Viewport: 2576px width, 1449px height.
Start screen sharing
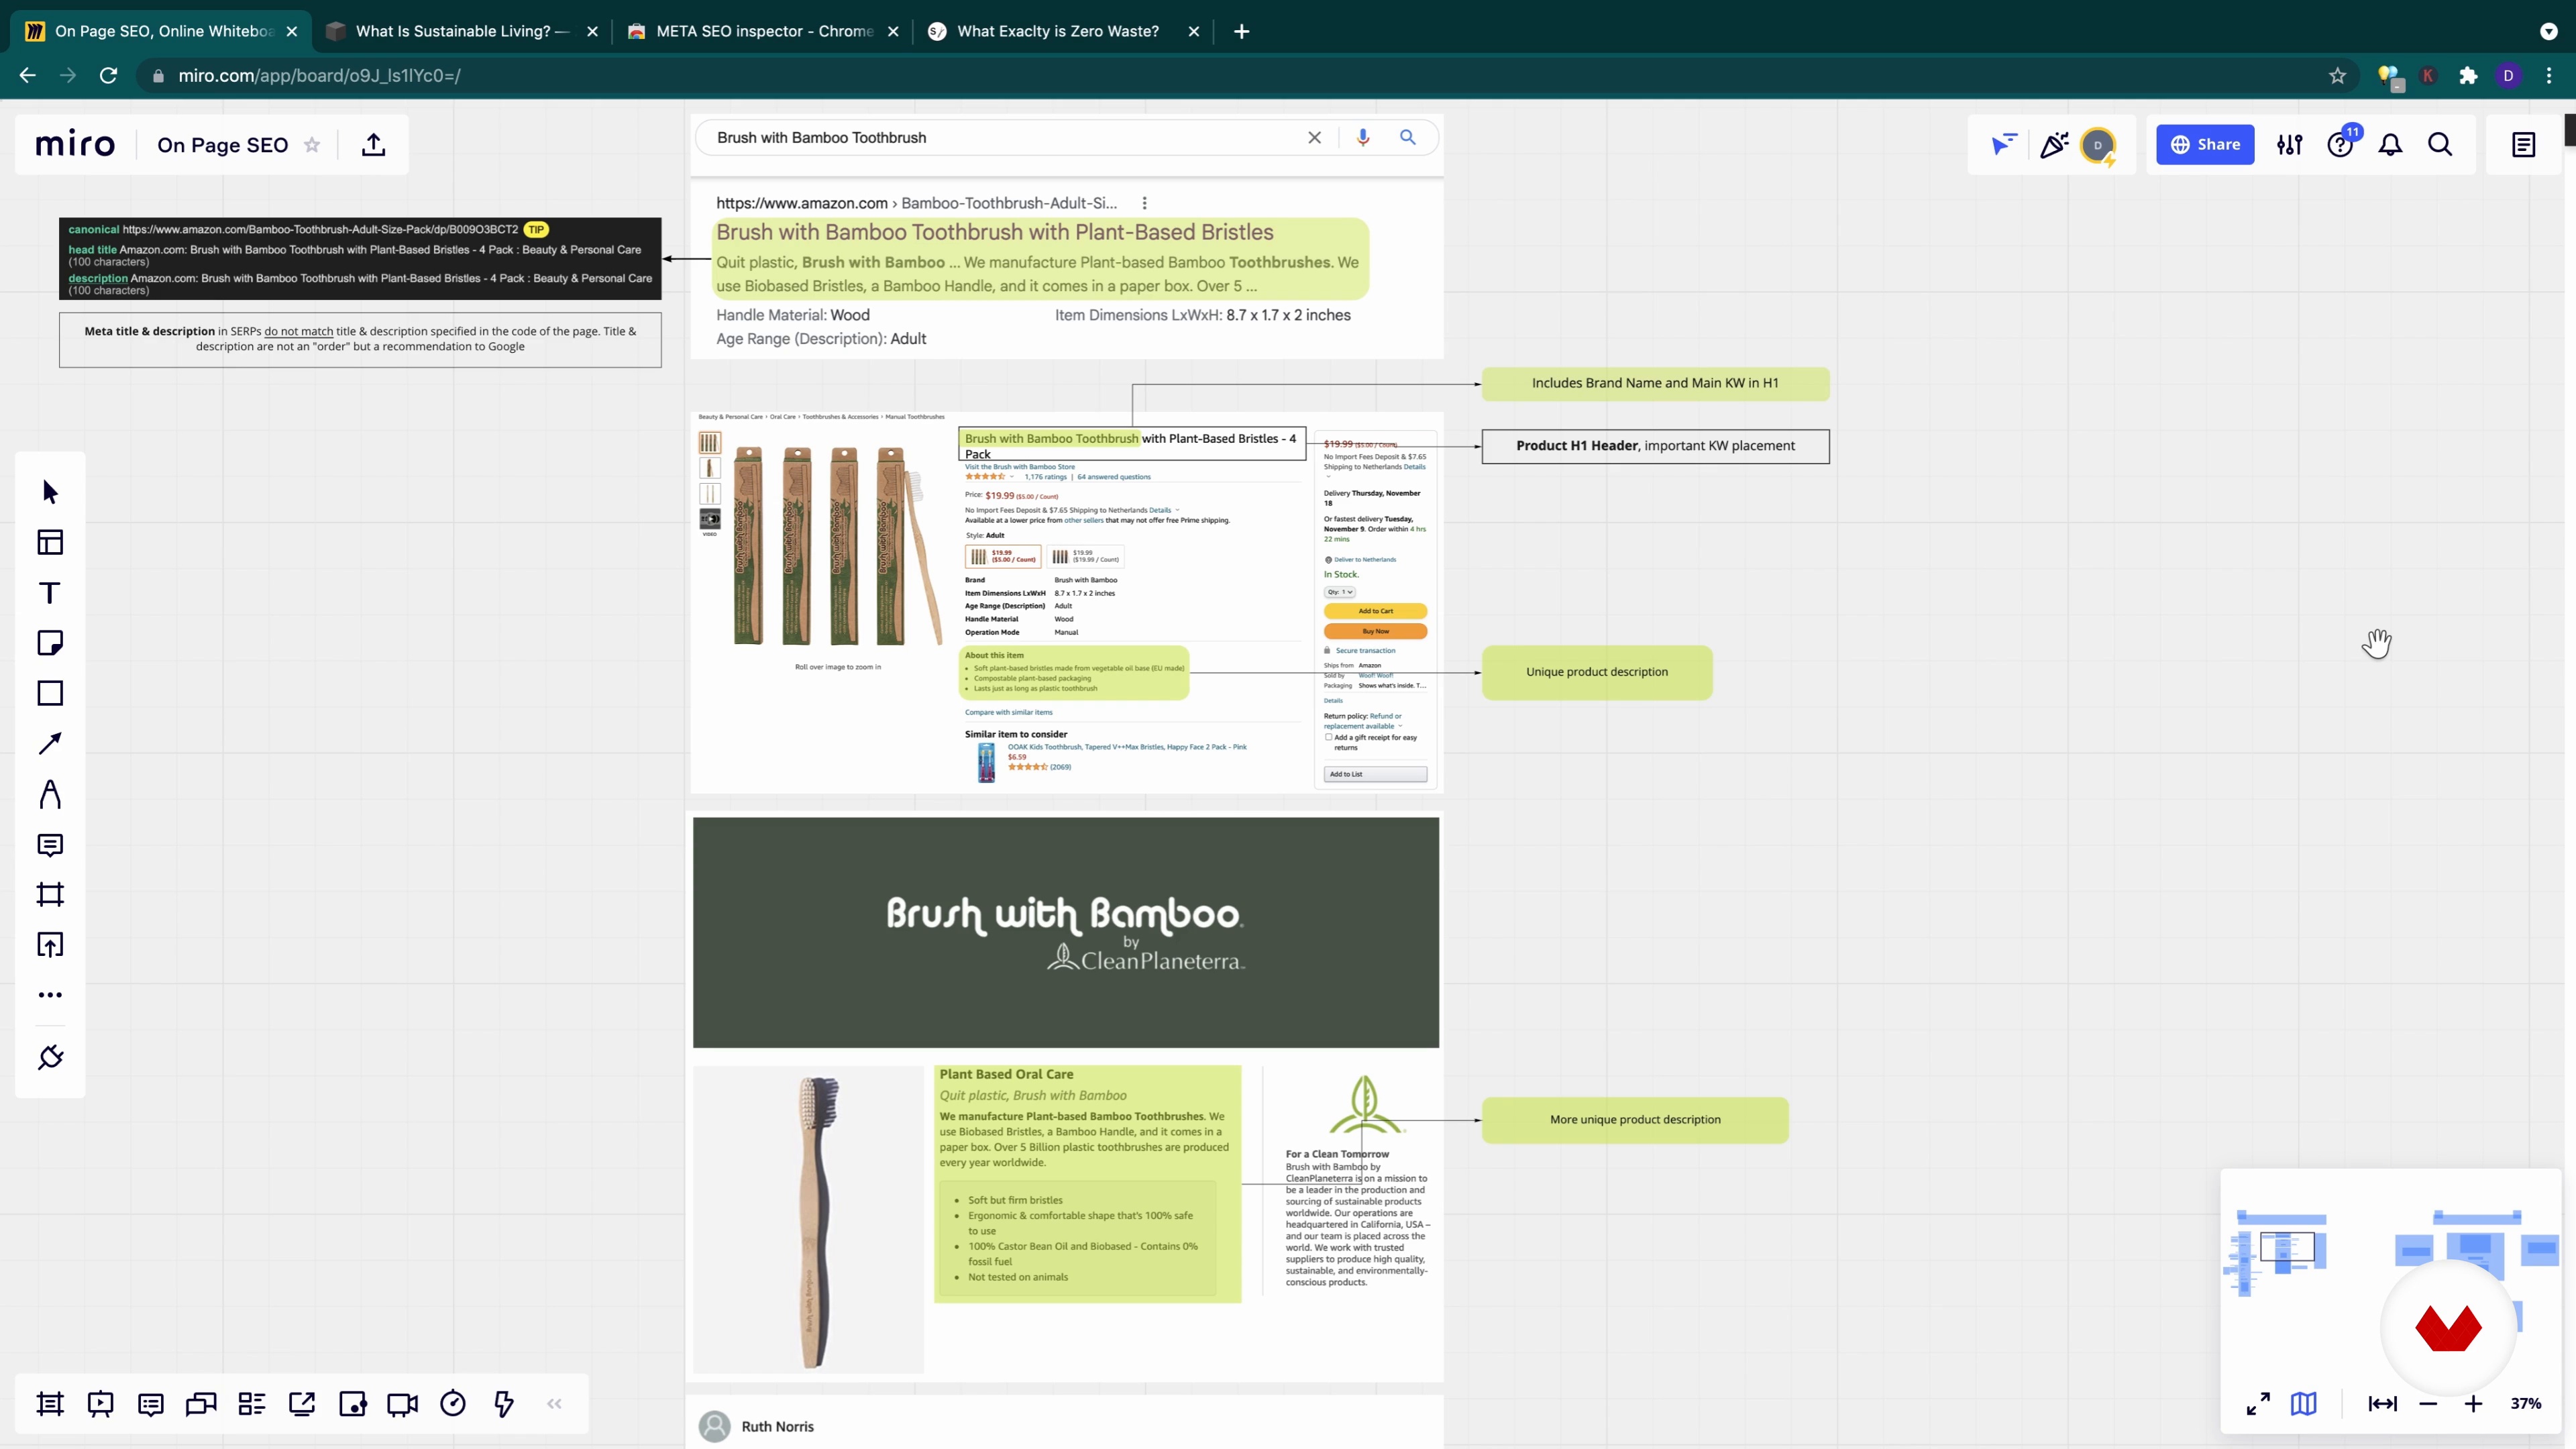click(302, 1404)
